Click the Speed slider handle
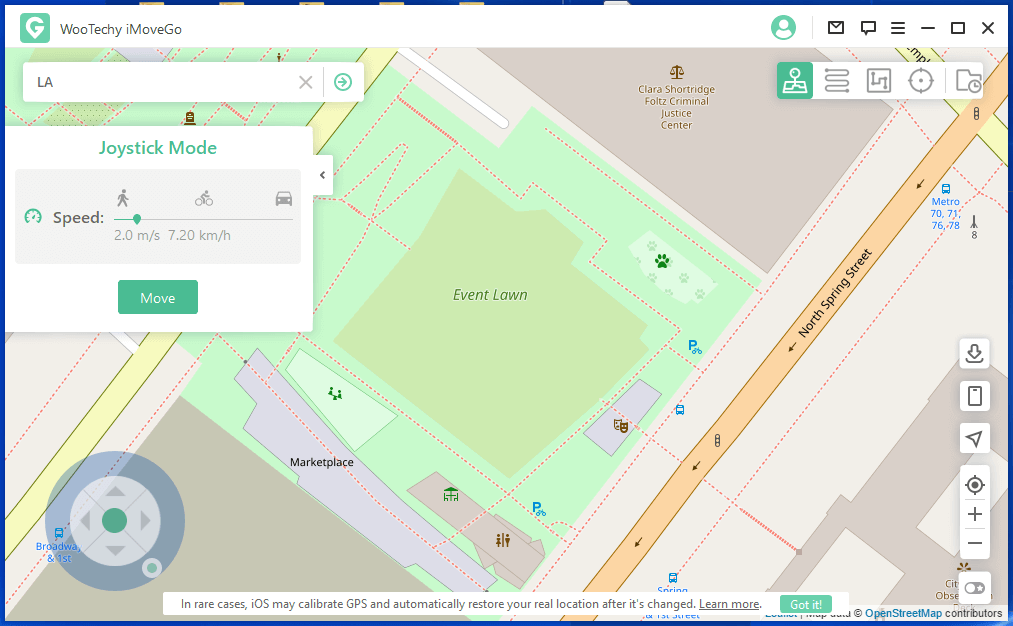This screenshot has height=626, width=1013. pos(137,218)
